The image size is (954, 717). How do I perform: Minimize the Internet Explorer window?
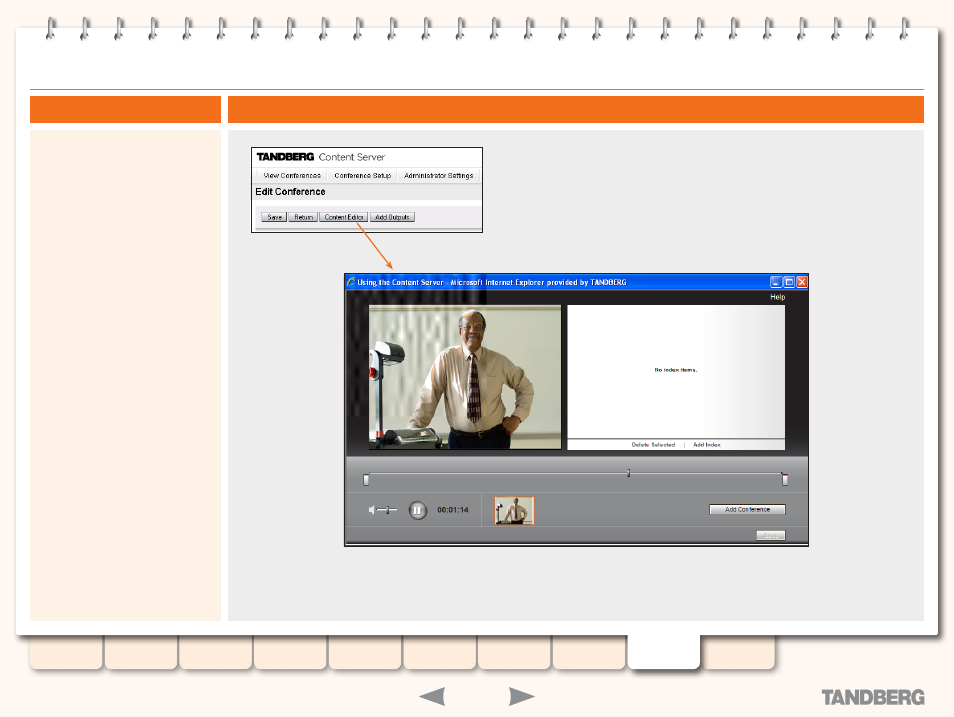click(x=776, y=282)
